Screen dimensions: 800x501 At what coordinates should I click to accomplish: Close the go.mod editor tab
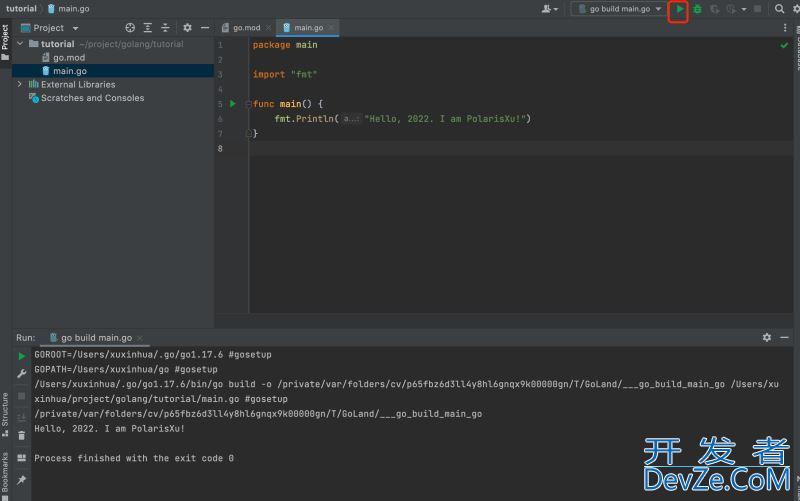(x=268, y=28)
